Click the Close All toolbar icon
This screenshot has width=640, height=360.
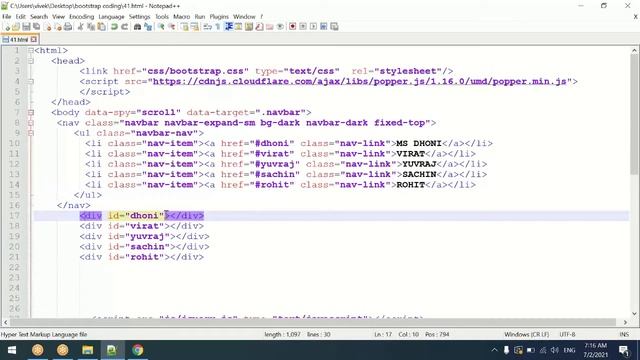pyautogui.click(x=58, y=27)
